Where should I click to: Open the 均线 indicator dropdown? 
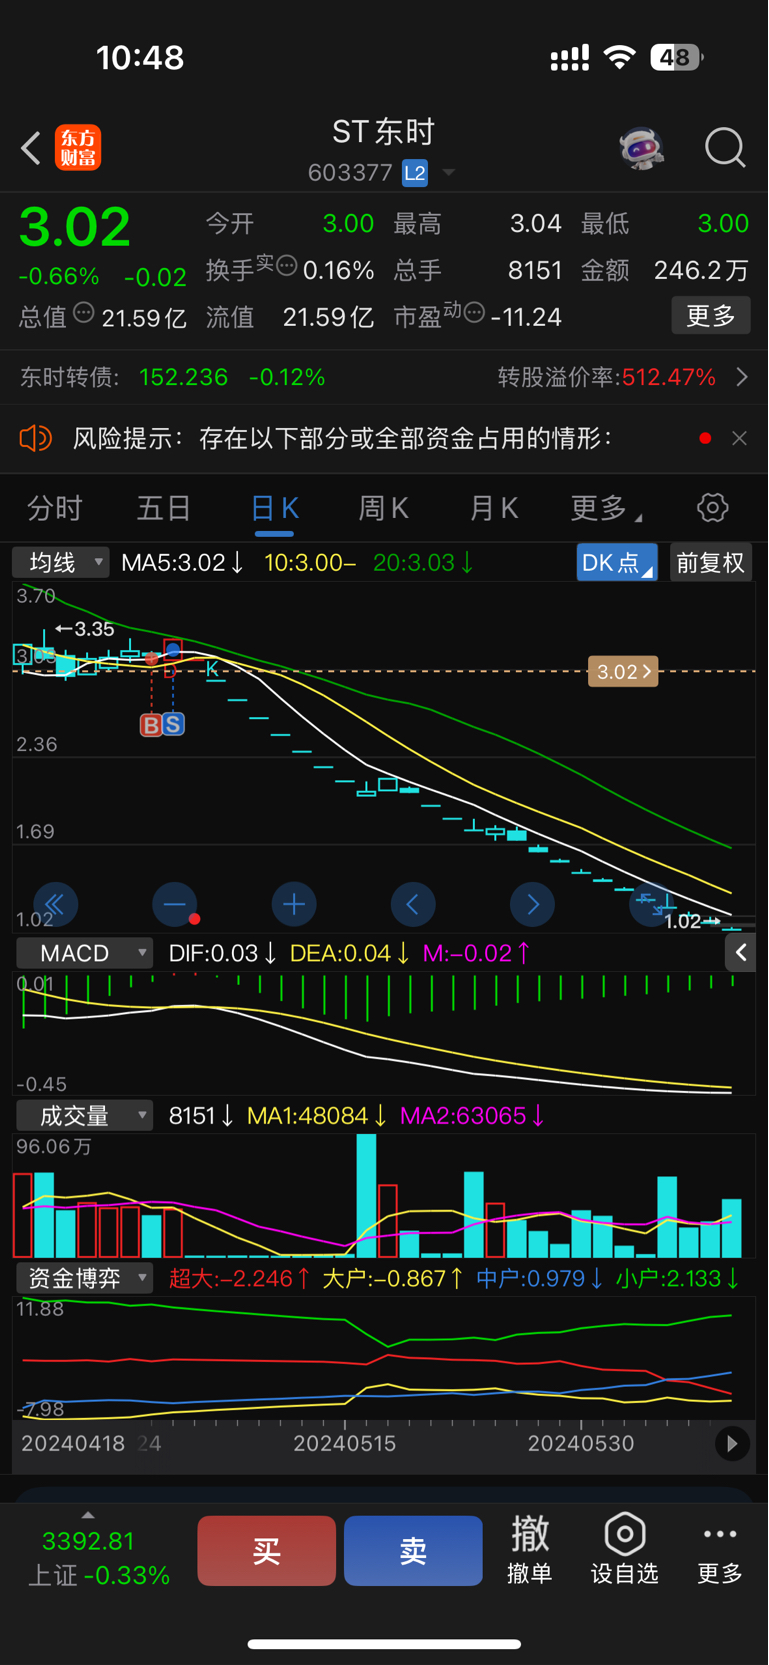coord(60,563)
